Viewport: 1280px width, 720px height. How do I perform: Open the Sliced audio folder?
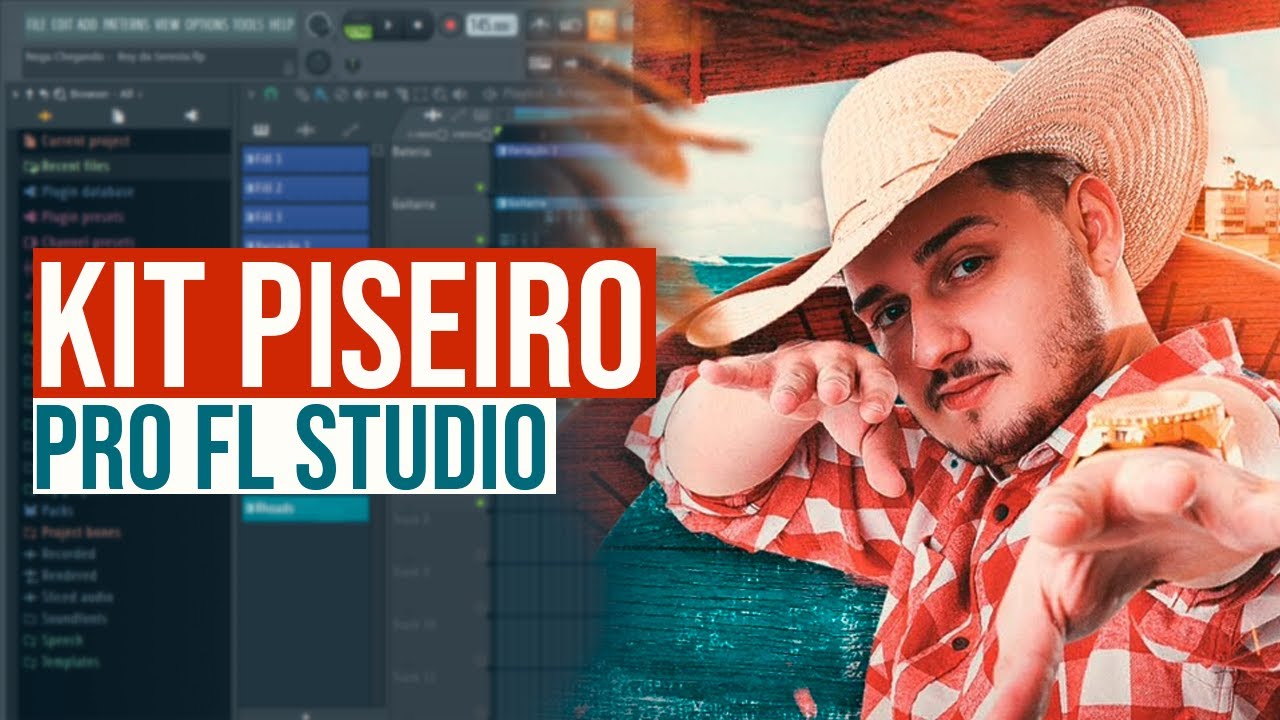tap(67, 597)
